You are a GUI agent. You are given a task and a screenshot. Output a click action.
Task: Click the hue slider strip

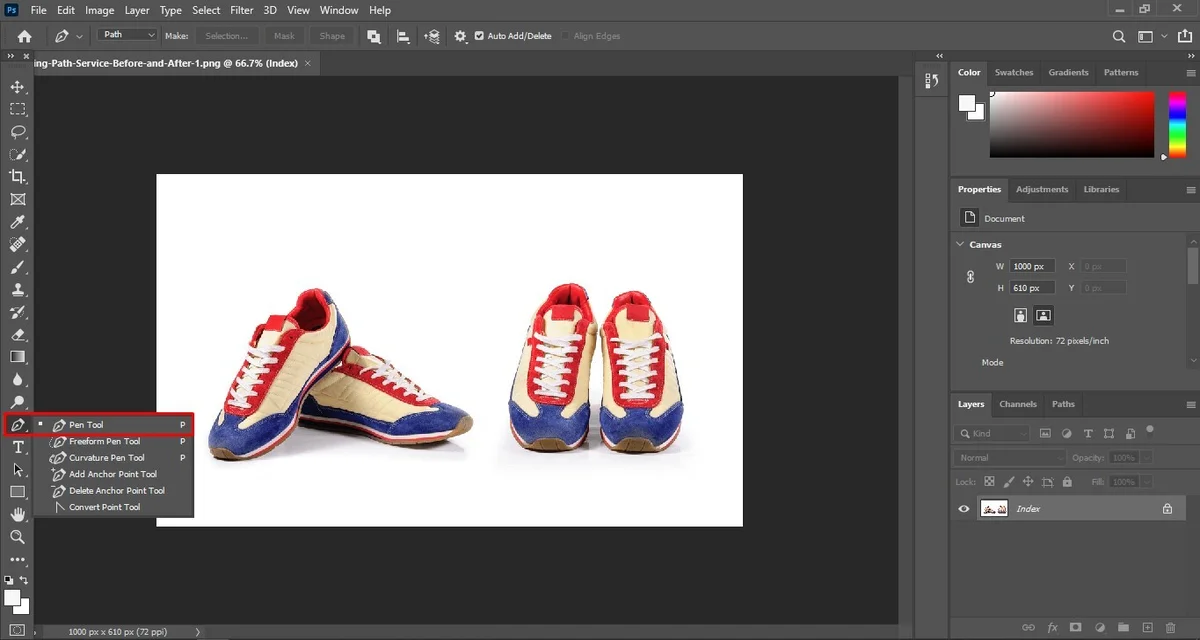(x=1176, y=124)
